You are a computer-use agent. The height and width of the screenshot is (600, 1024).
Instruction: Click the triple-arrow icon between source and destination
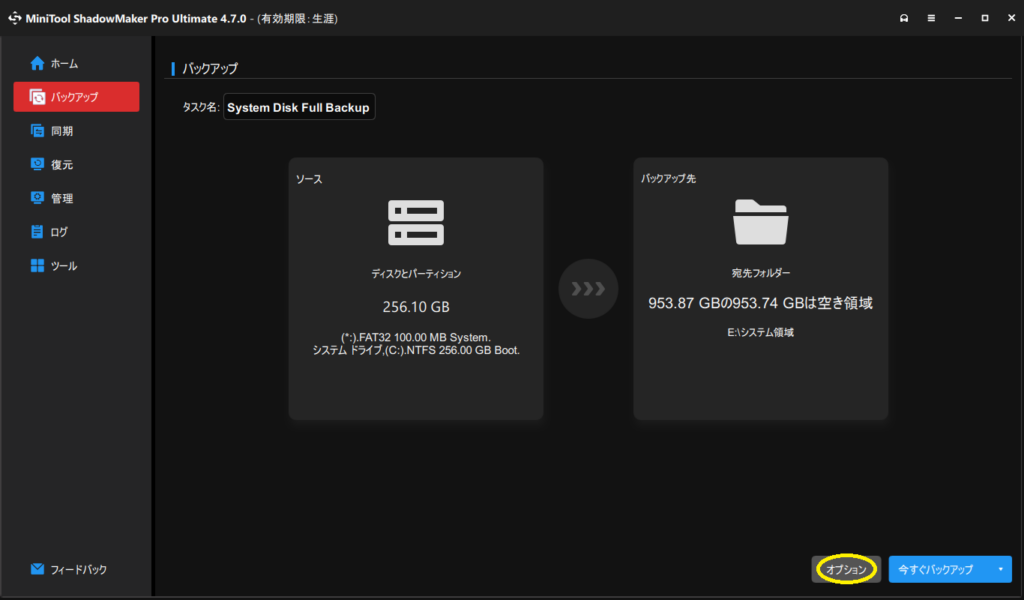[x=588, y=289]
